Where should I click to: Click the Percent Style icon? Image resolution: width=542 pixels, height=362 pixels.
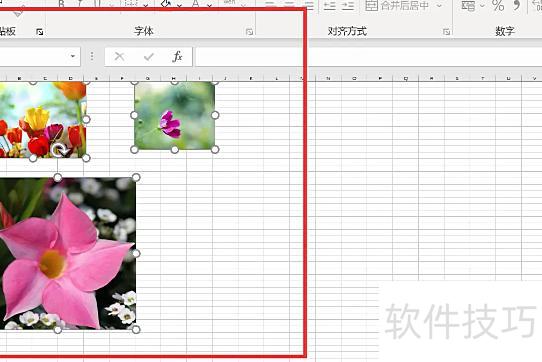(x=498, y=5)
